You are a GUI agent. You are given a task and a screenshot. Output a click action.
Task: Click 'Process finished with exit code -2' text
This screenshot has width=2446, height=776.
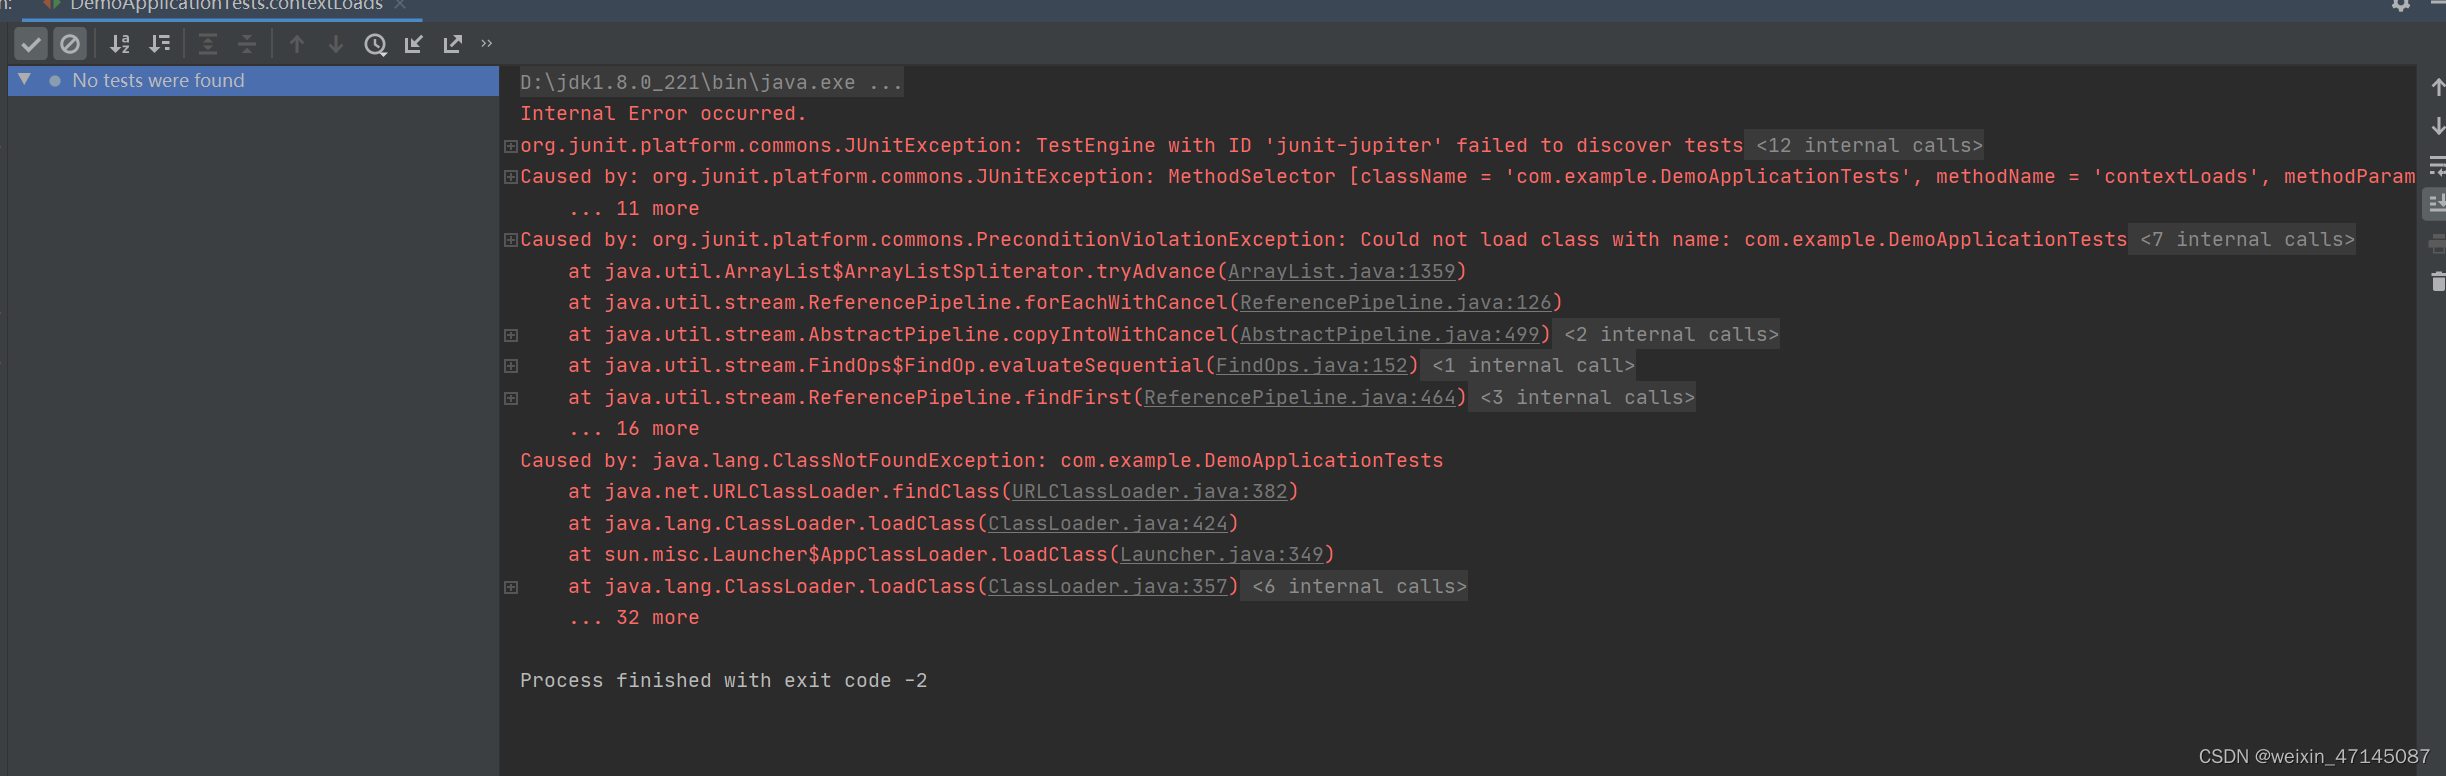click(x=724, y=681)
